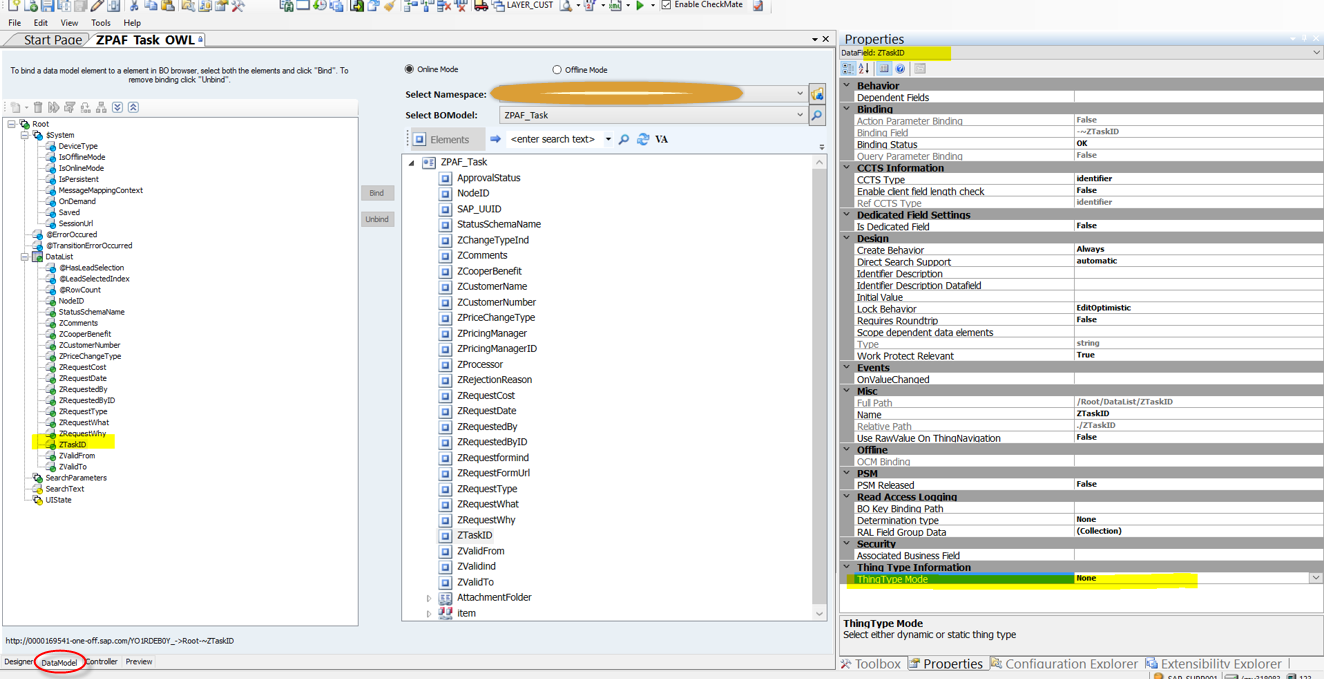Open the DataField ZTaskID object selector dropdown
Viewport: 1330px width, 679px height.
click(x=1315, y=53)
